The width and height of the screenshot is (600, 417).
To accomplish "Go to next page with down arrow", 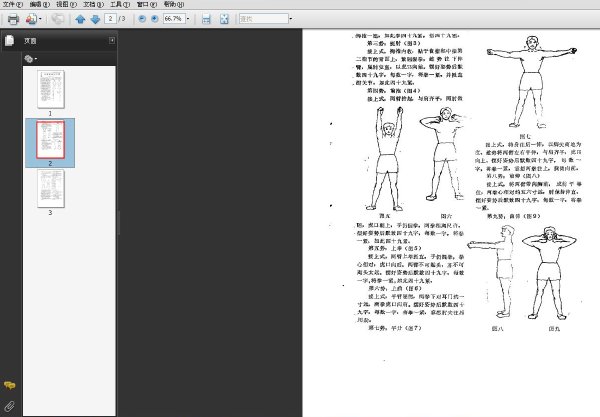I will click(x=95, y=19).
